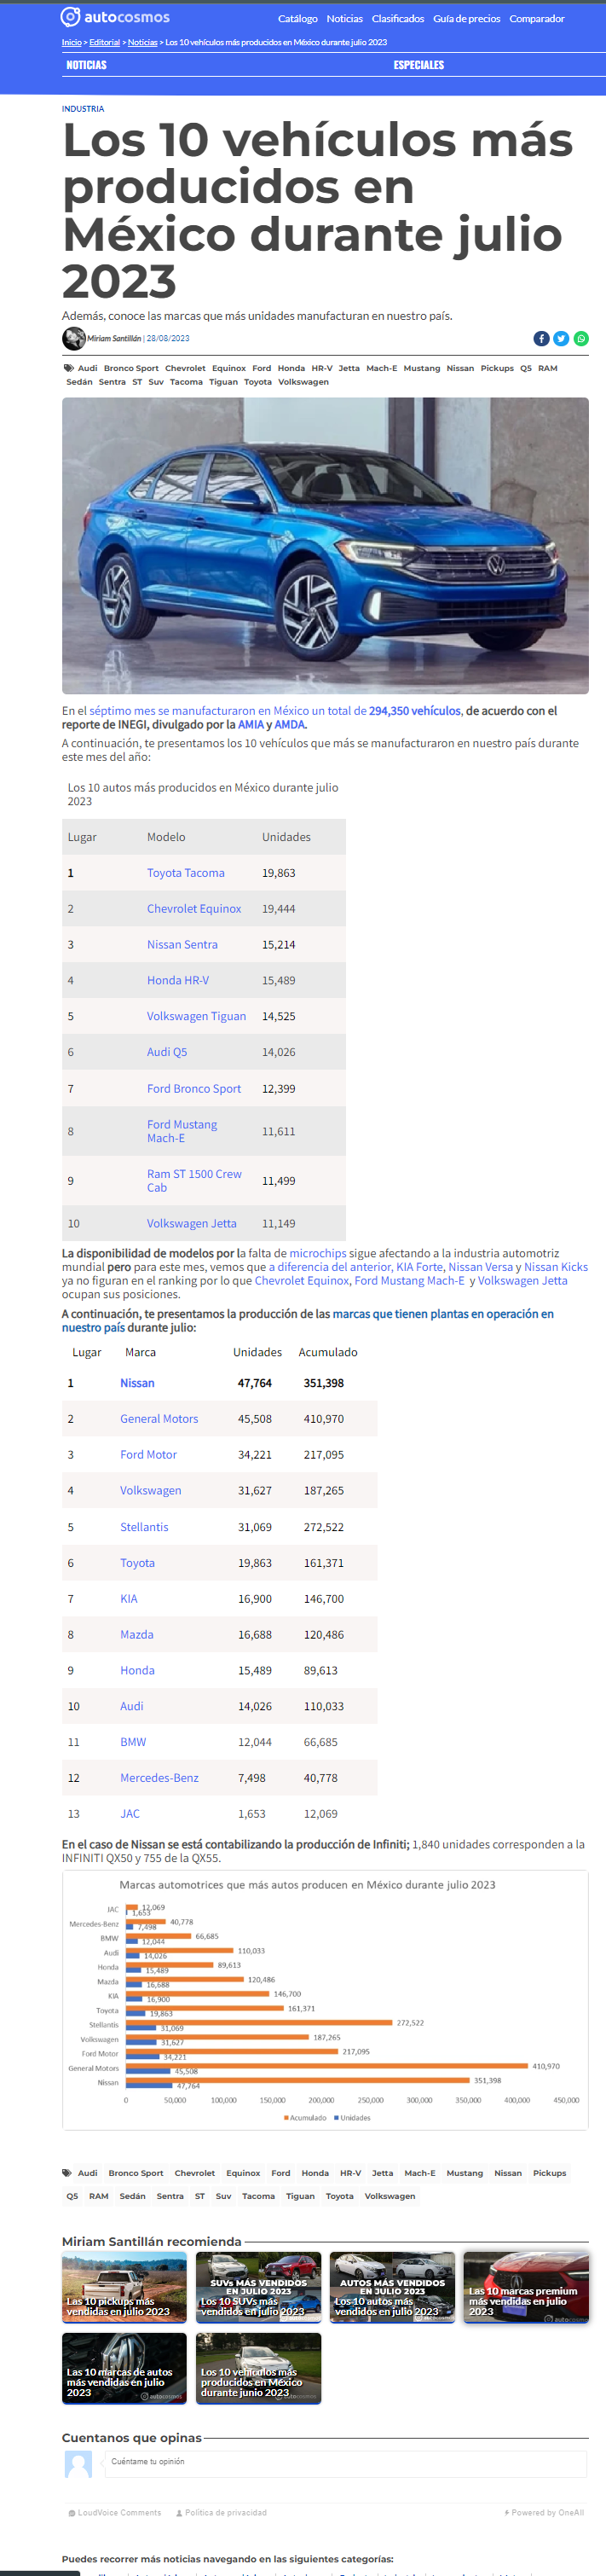Share article via WhatsApp icon
The width and height of the screenshot is (606, 2576).
point(581,339)
